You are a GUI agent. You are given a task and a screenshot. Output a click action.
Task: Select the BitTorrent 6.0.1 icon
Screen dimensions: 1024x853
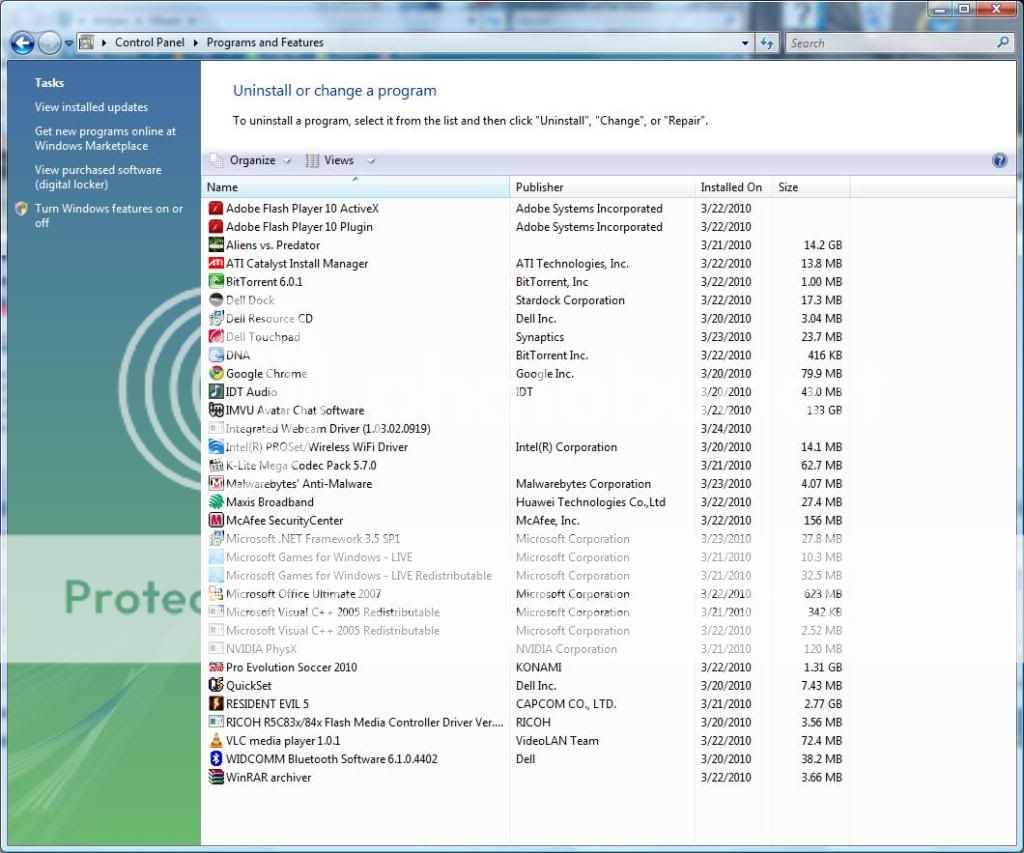(x=216, y=282)
